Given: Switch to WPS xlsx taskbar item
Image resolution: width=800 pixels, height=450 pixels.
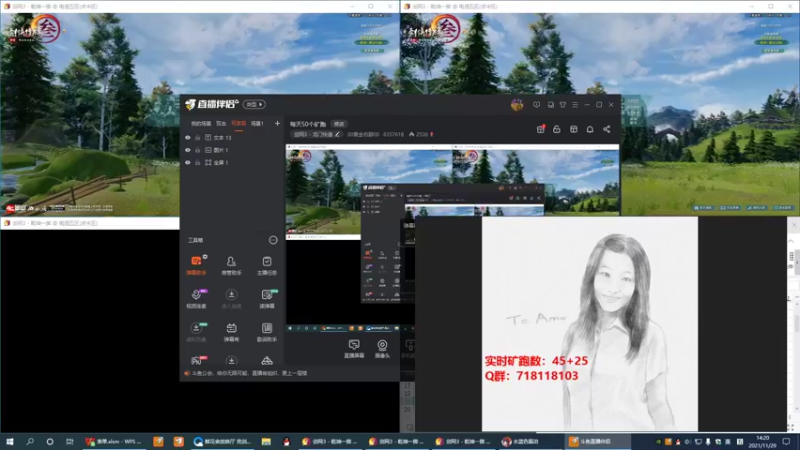Looking at the screenshot, I should click(114, 441).
